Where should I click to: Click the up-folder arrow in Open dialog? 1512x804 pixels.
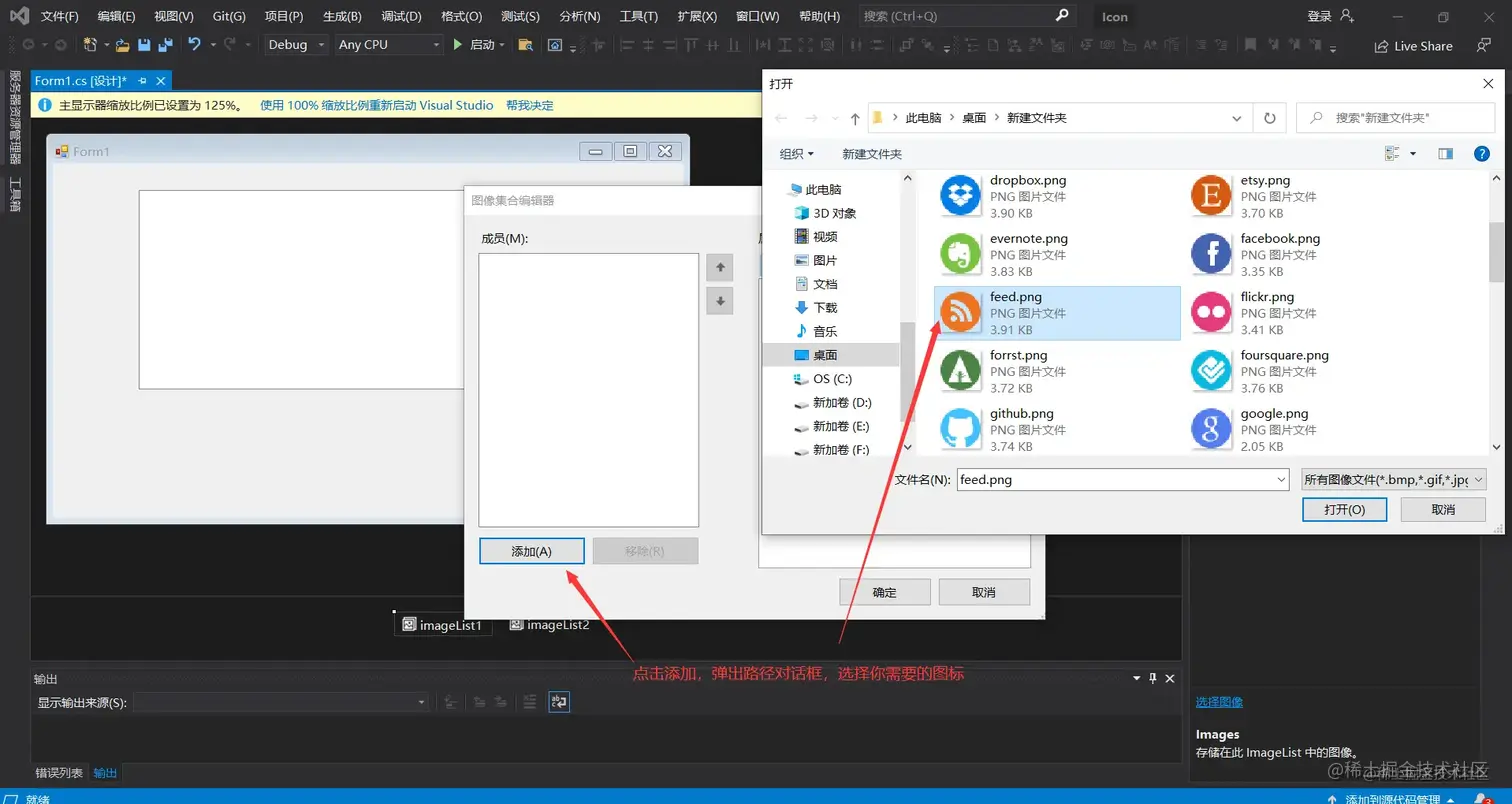coord(855,118)
